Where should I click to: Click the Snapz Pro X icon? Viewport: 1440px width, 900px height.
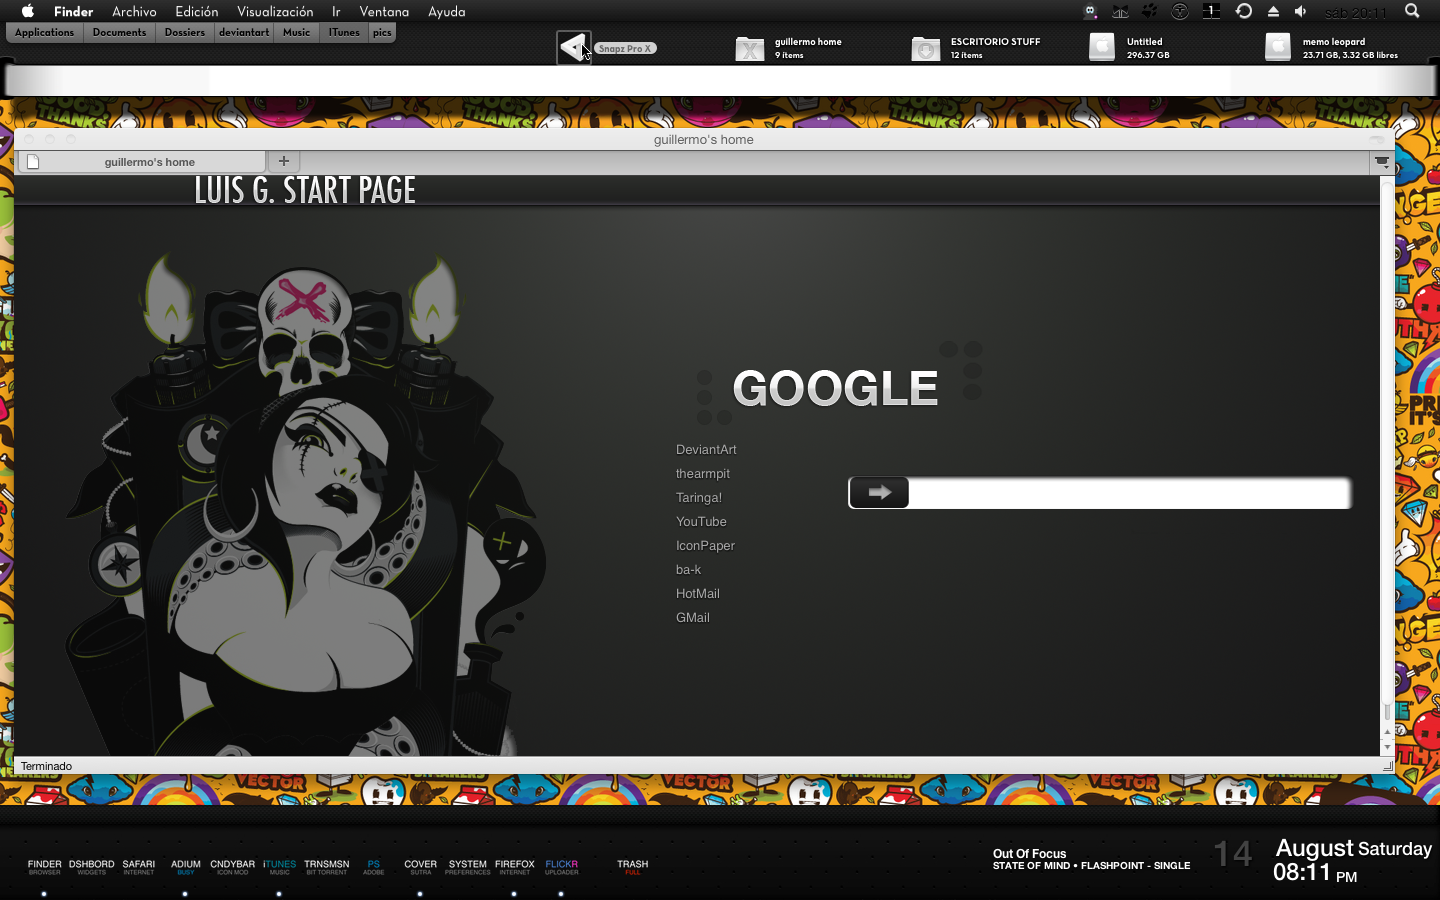[574, 47]
